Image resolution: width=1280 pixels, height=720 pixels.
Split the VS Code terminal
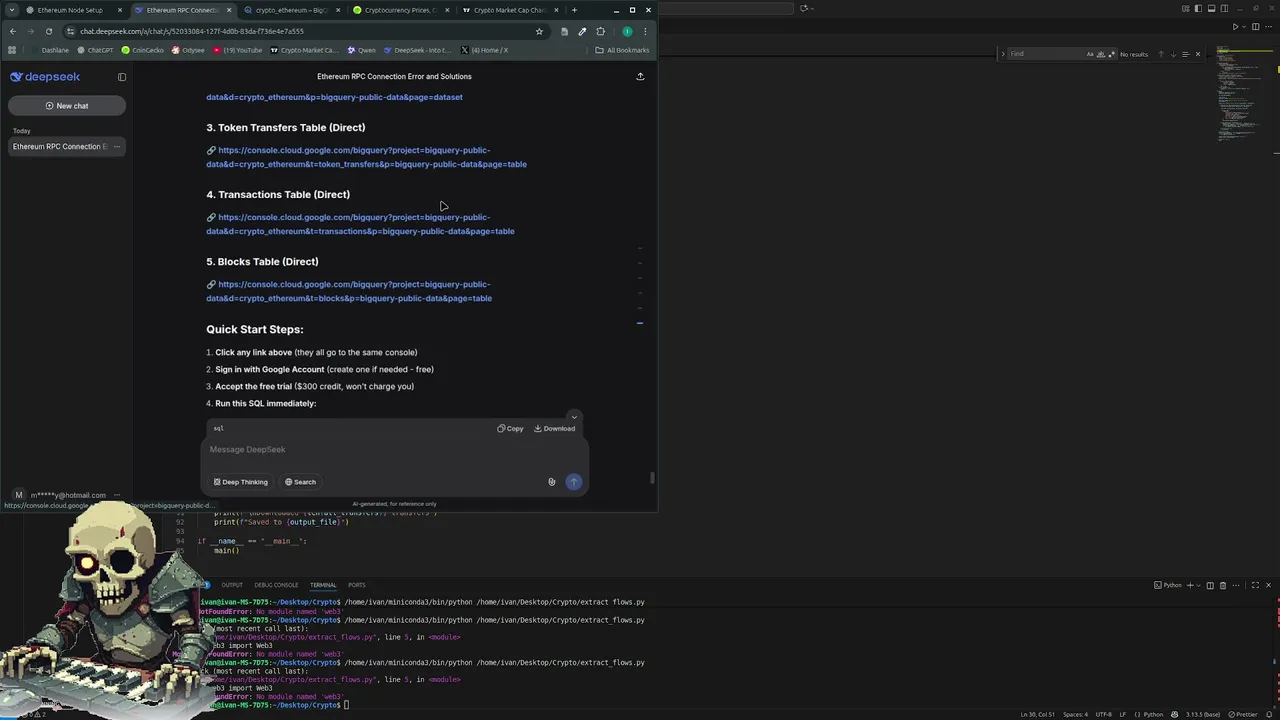tap(1210, 585)
